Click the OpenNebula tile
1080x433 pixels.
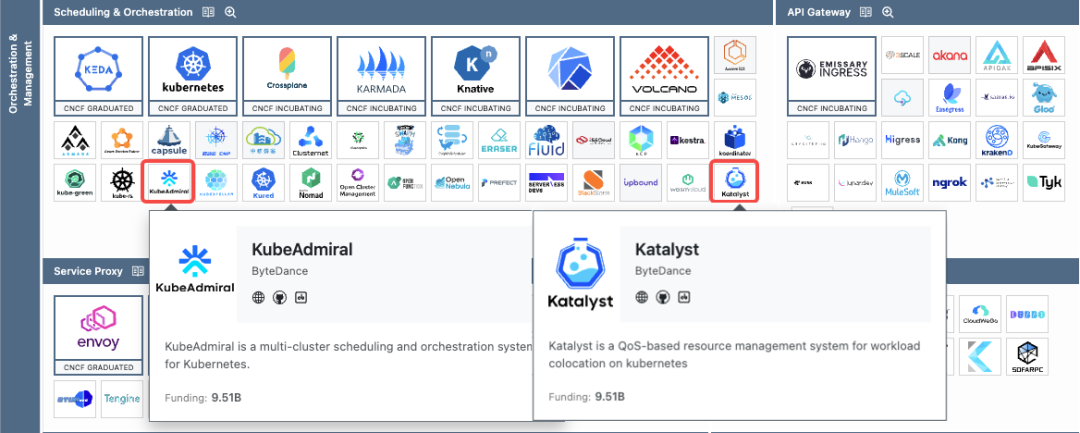click(x=452, y=182)
